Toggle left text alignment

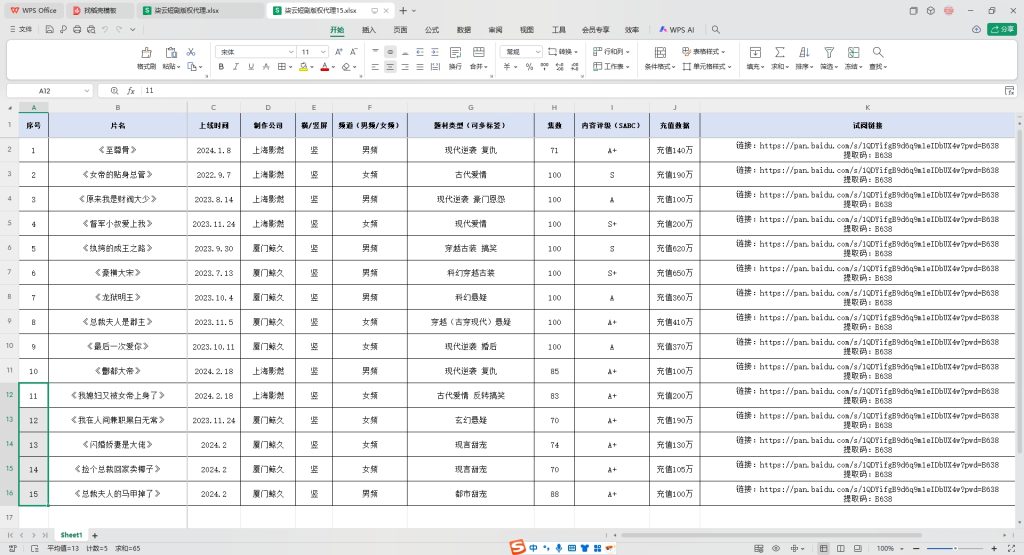pos(375,67)
